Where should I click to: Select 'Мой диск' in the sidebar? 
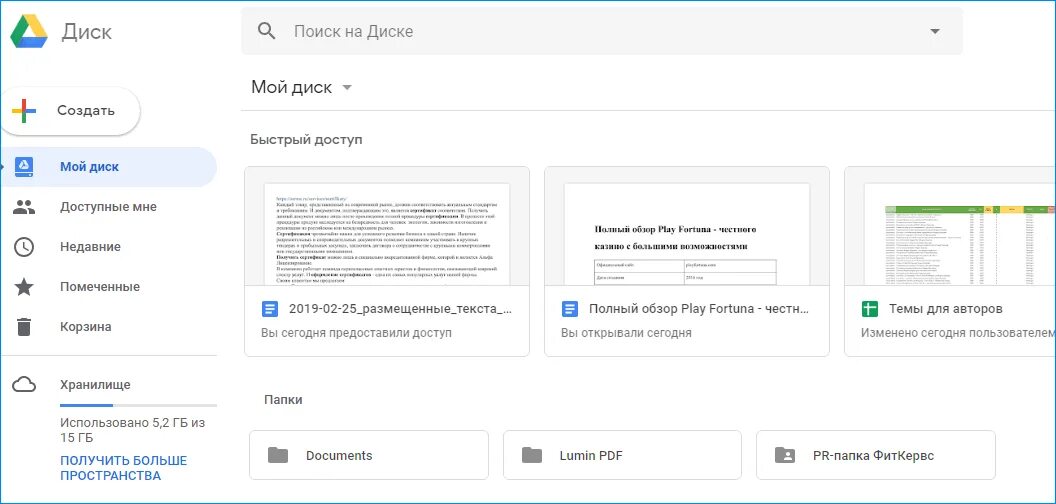pos(109,166)
